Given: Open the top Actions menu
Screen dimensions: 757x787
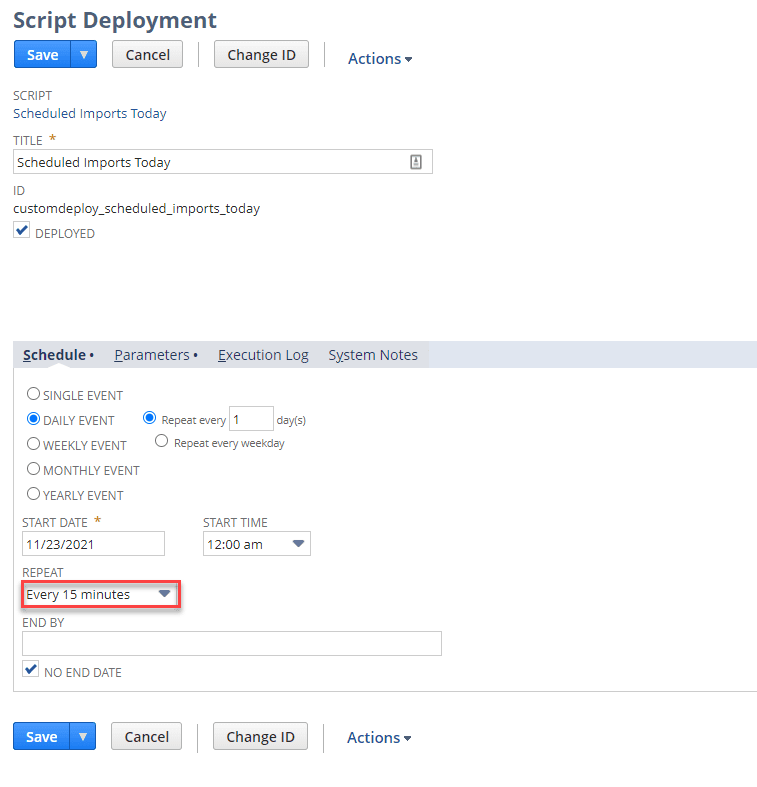Looking at the screenshot, I should (380, 59).
